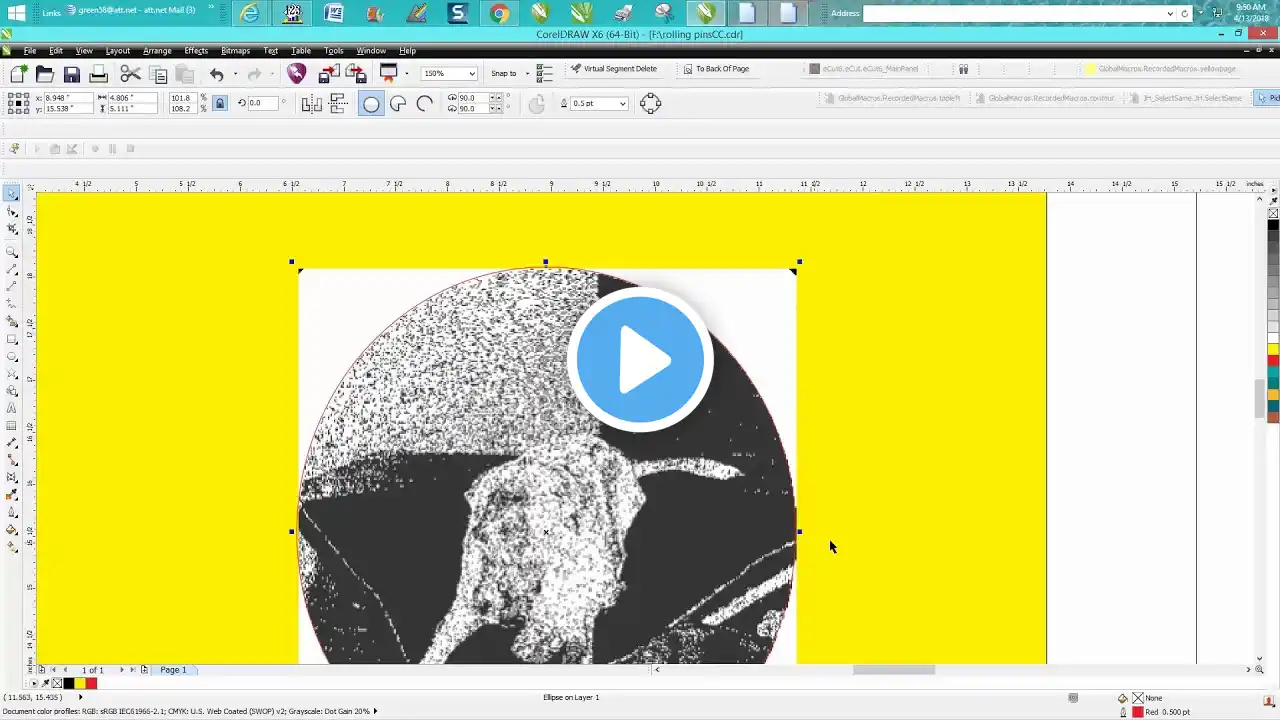The image size is (1280, 720).
Task: Pick the yellow swatch in the right palette
Action: pyautogui.click(x=1273, y=349)
